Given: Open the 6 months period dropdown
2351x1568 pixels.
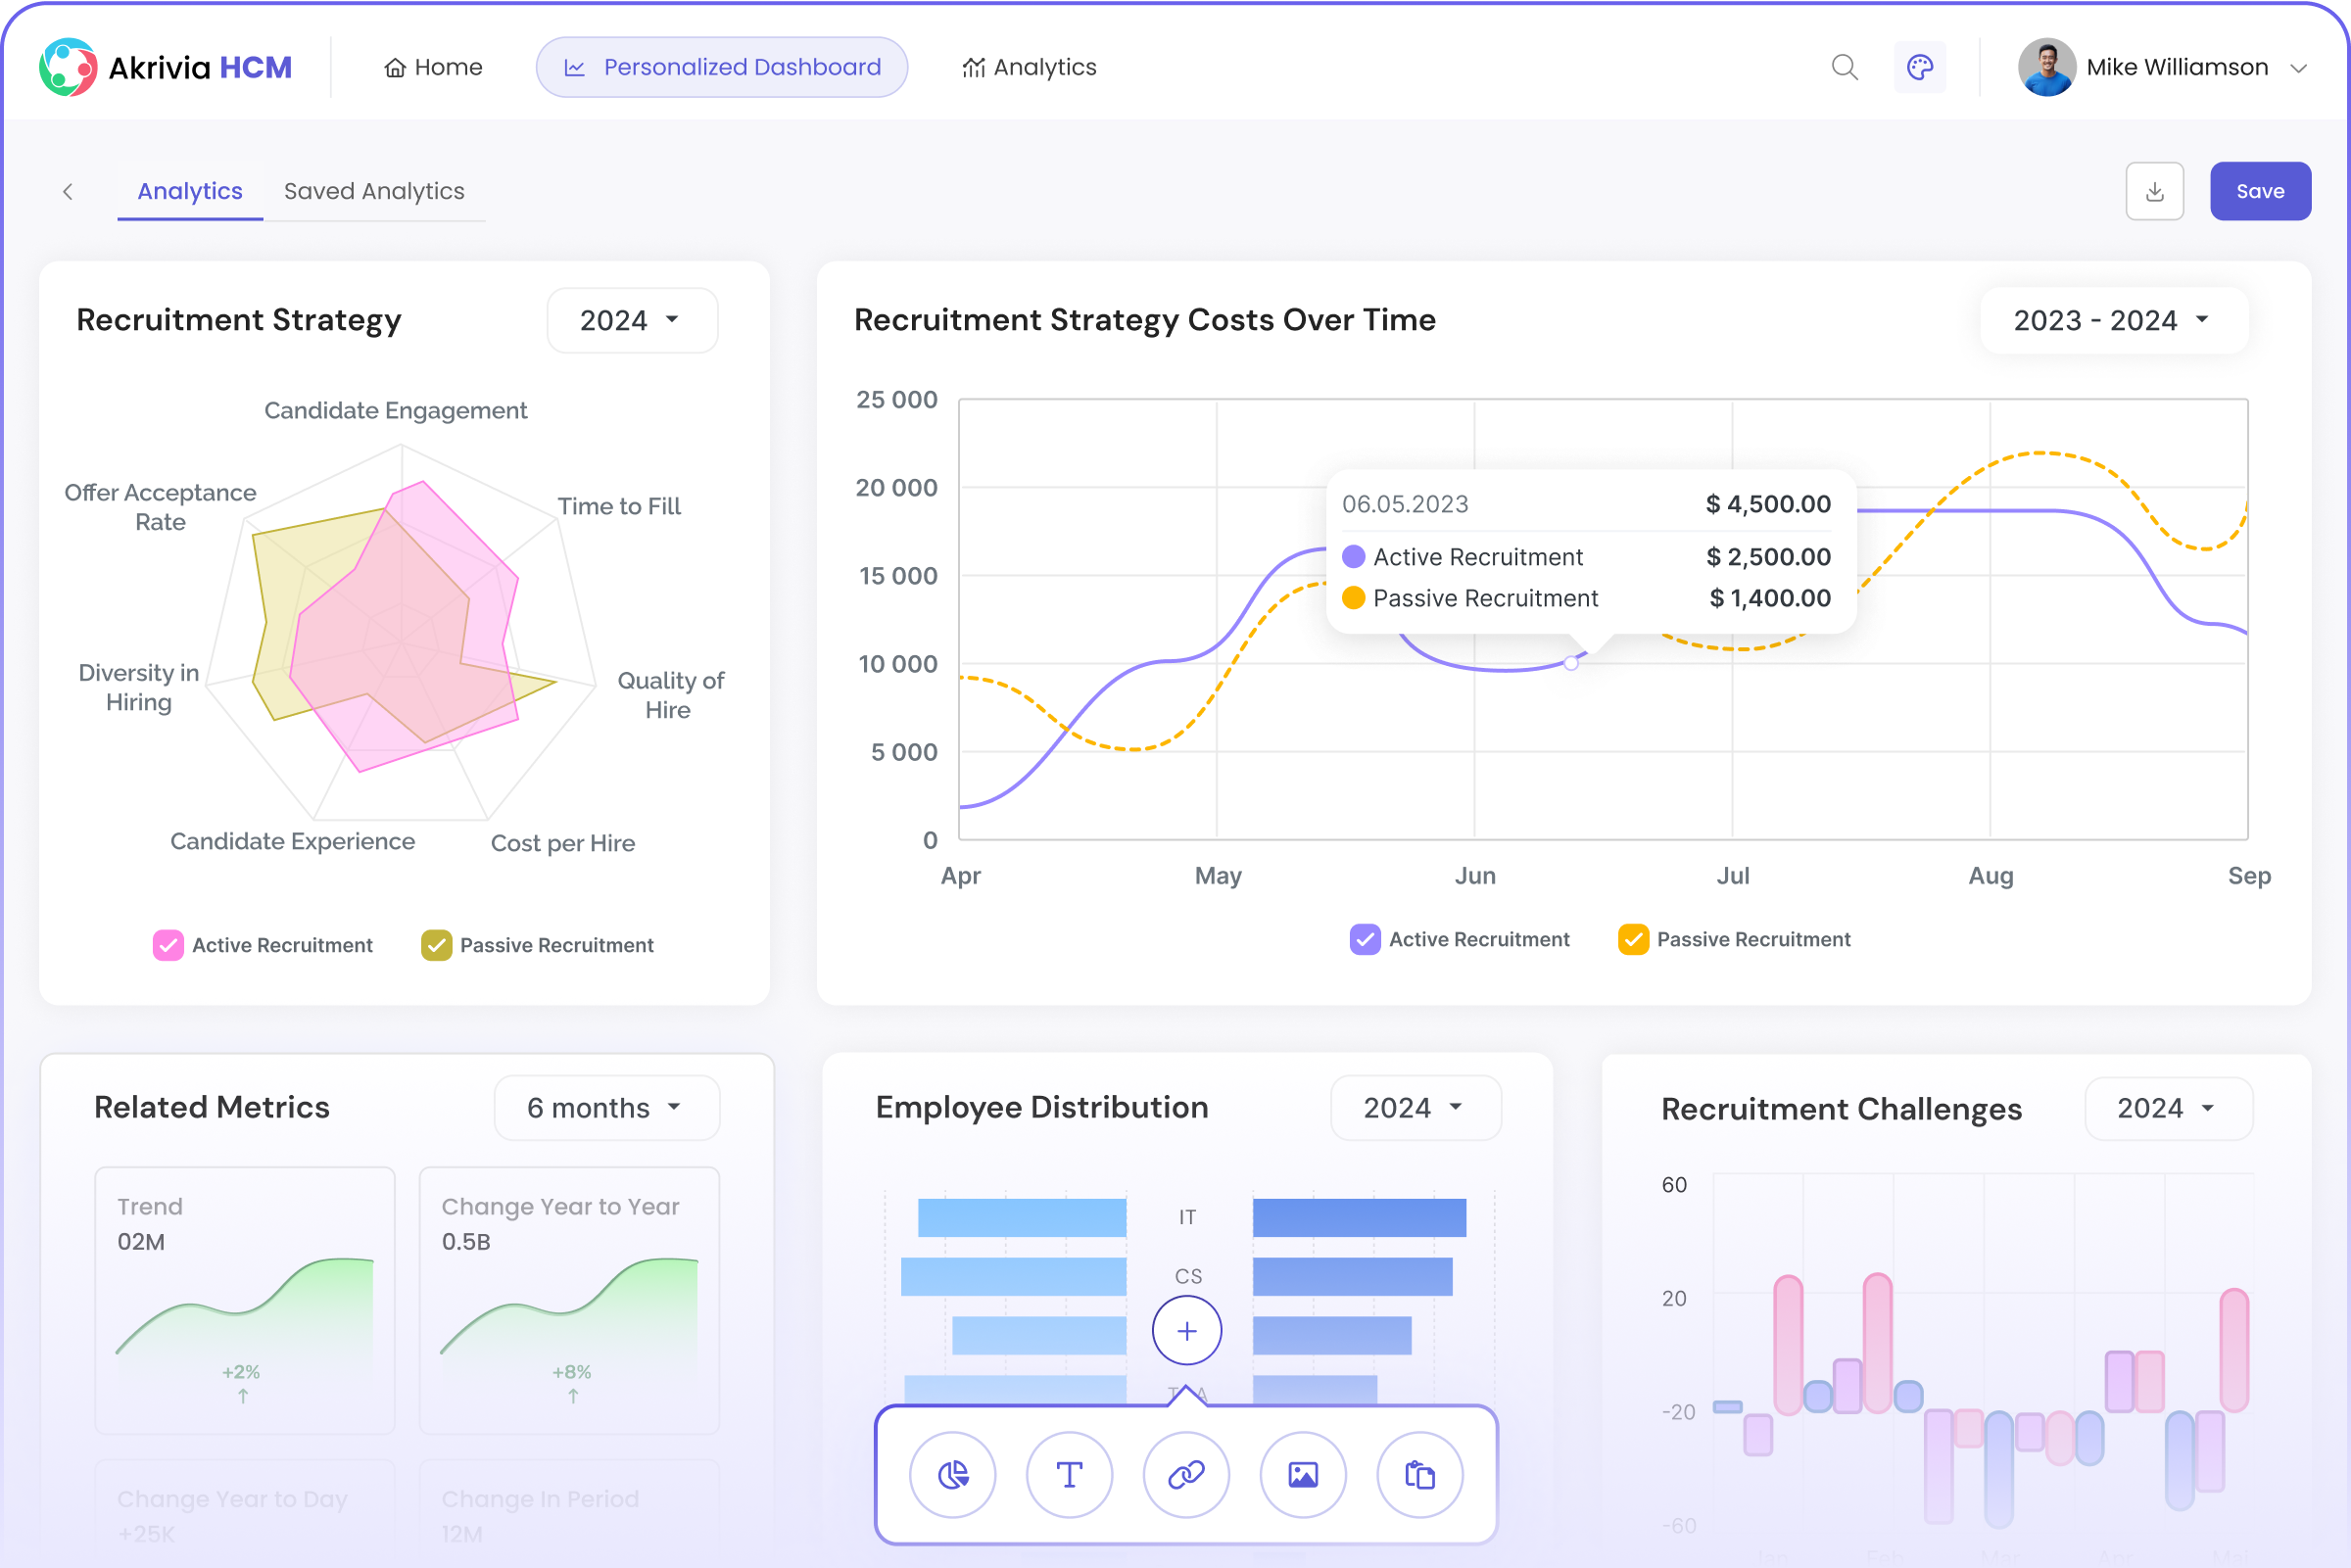Looking at the screenshot, I should [606, 1107].
